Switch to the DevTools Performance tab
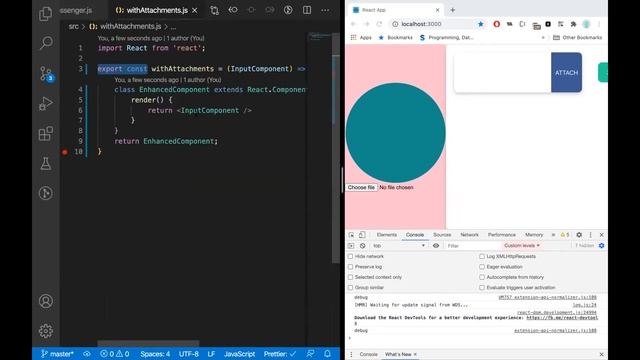Viewport: 640px width, 360px height. (x=502, y=235)
